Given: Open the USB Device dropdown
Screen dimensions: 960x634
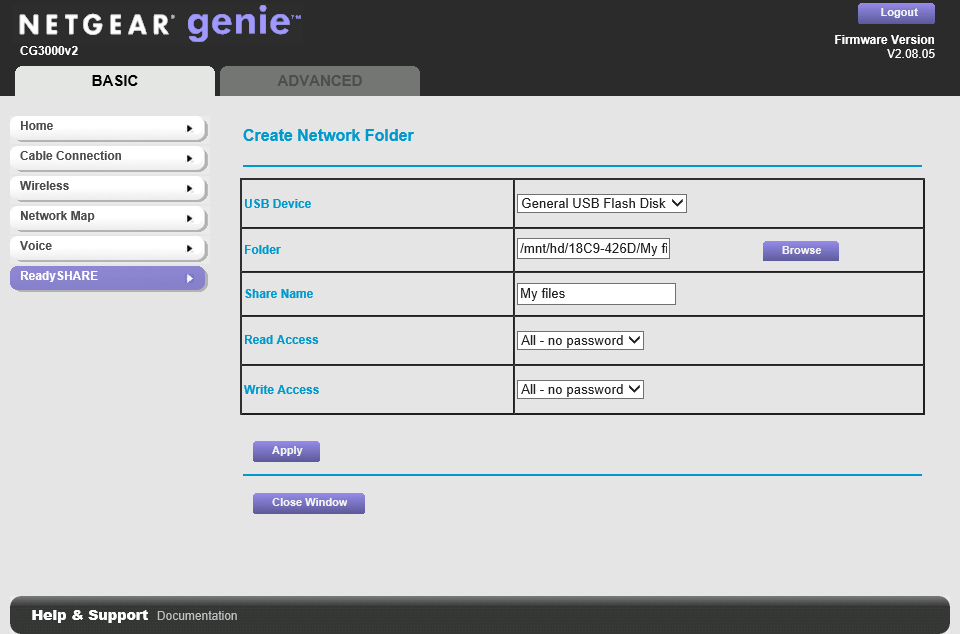Looking at the screenshot, I should click(601, 202).
